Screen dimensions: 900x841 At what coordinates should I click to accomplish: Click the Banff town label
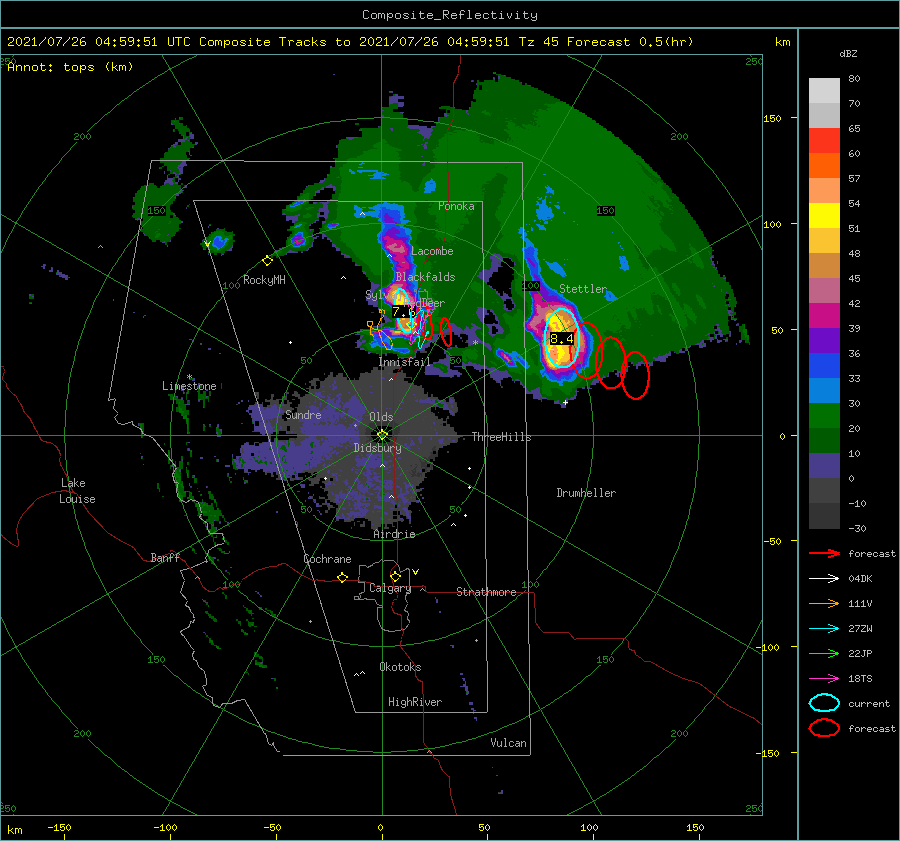click(165, 557)
